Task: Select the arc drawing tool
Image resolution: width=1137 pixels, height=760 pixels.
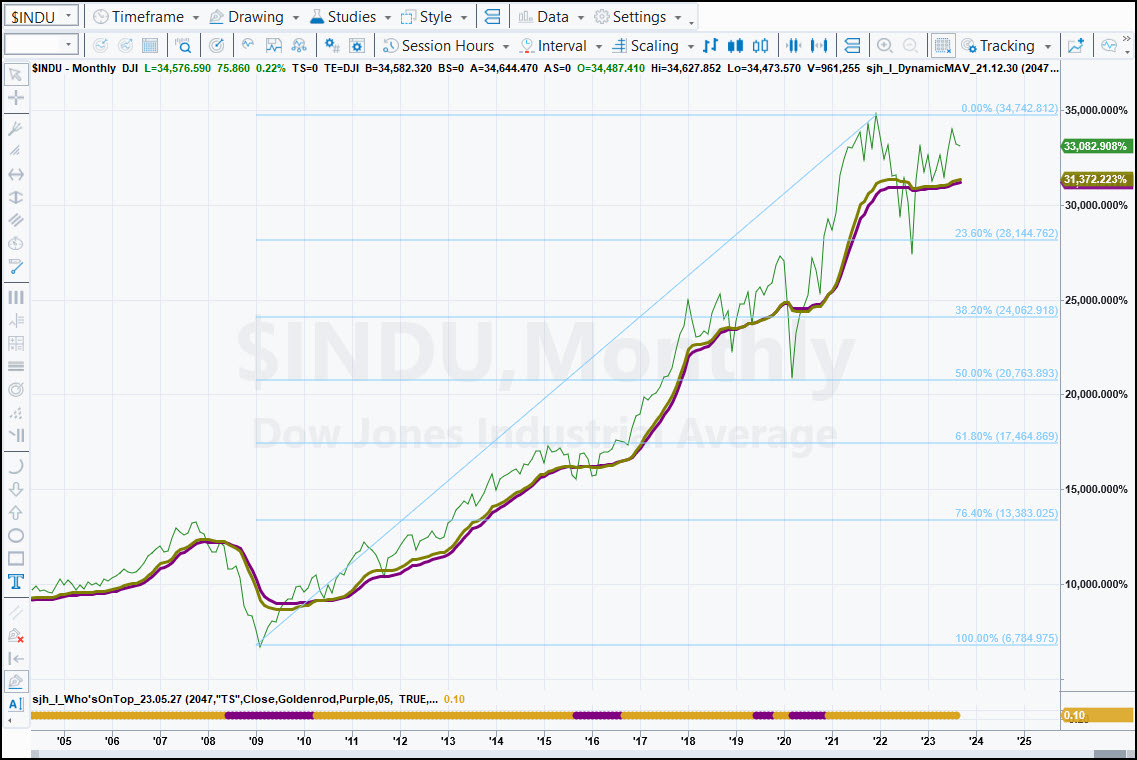Action: [15, 466]
